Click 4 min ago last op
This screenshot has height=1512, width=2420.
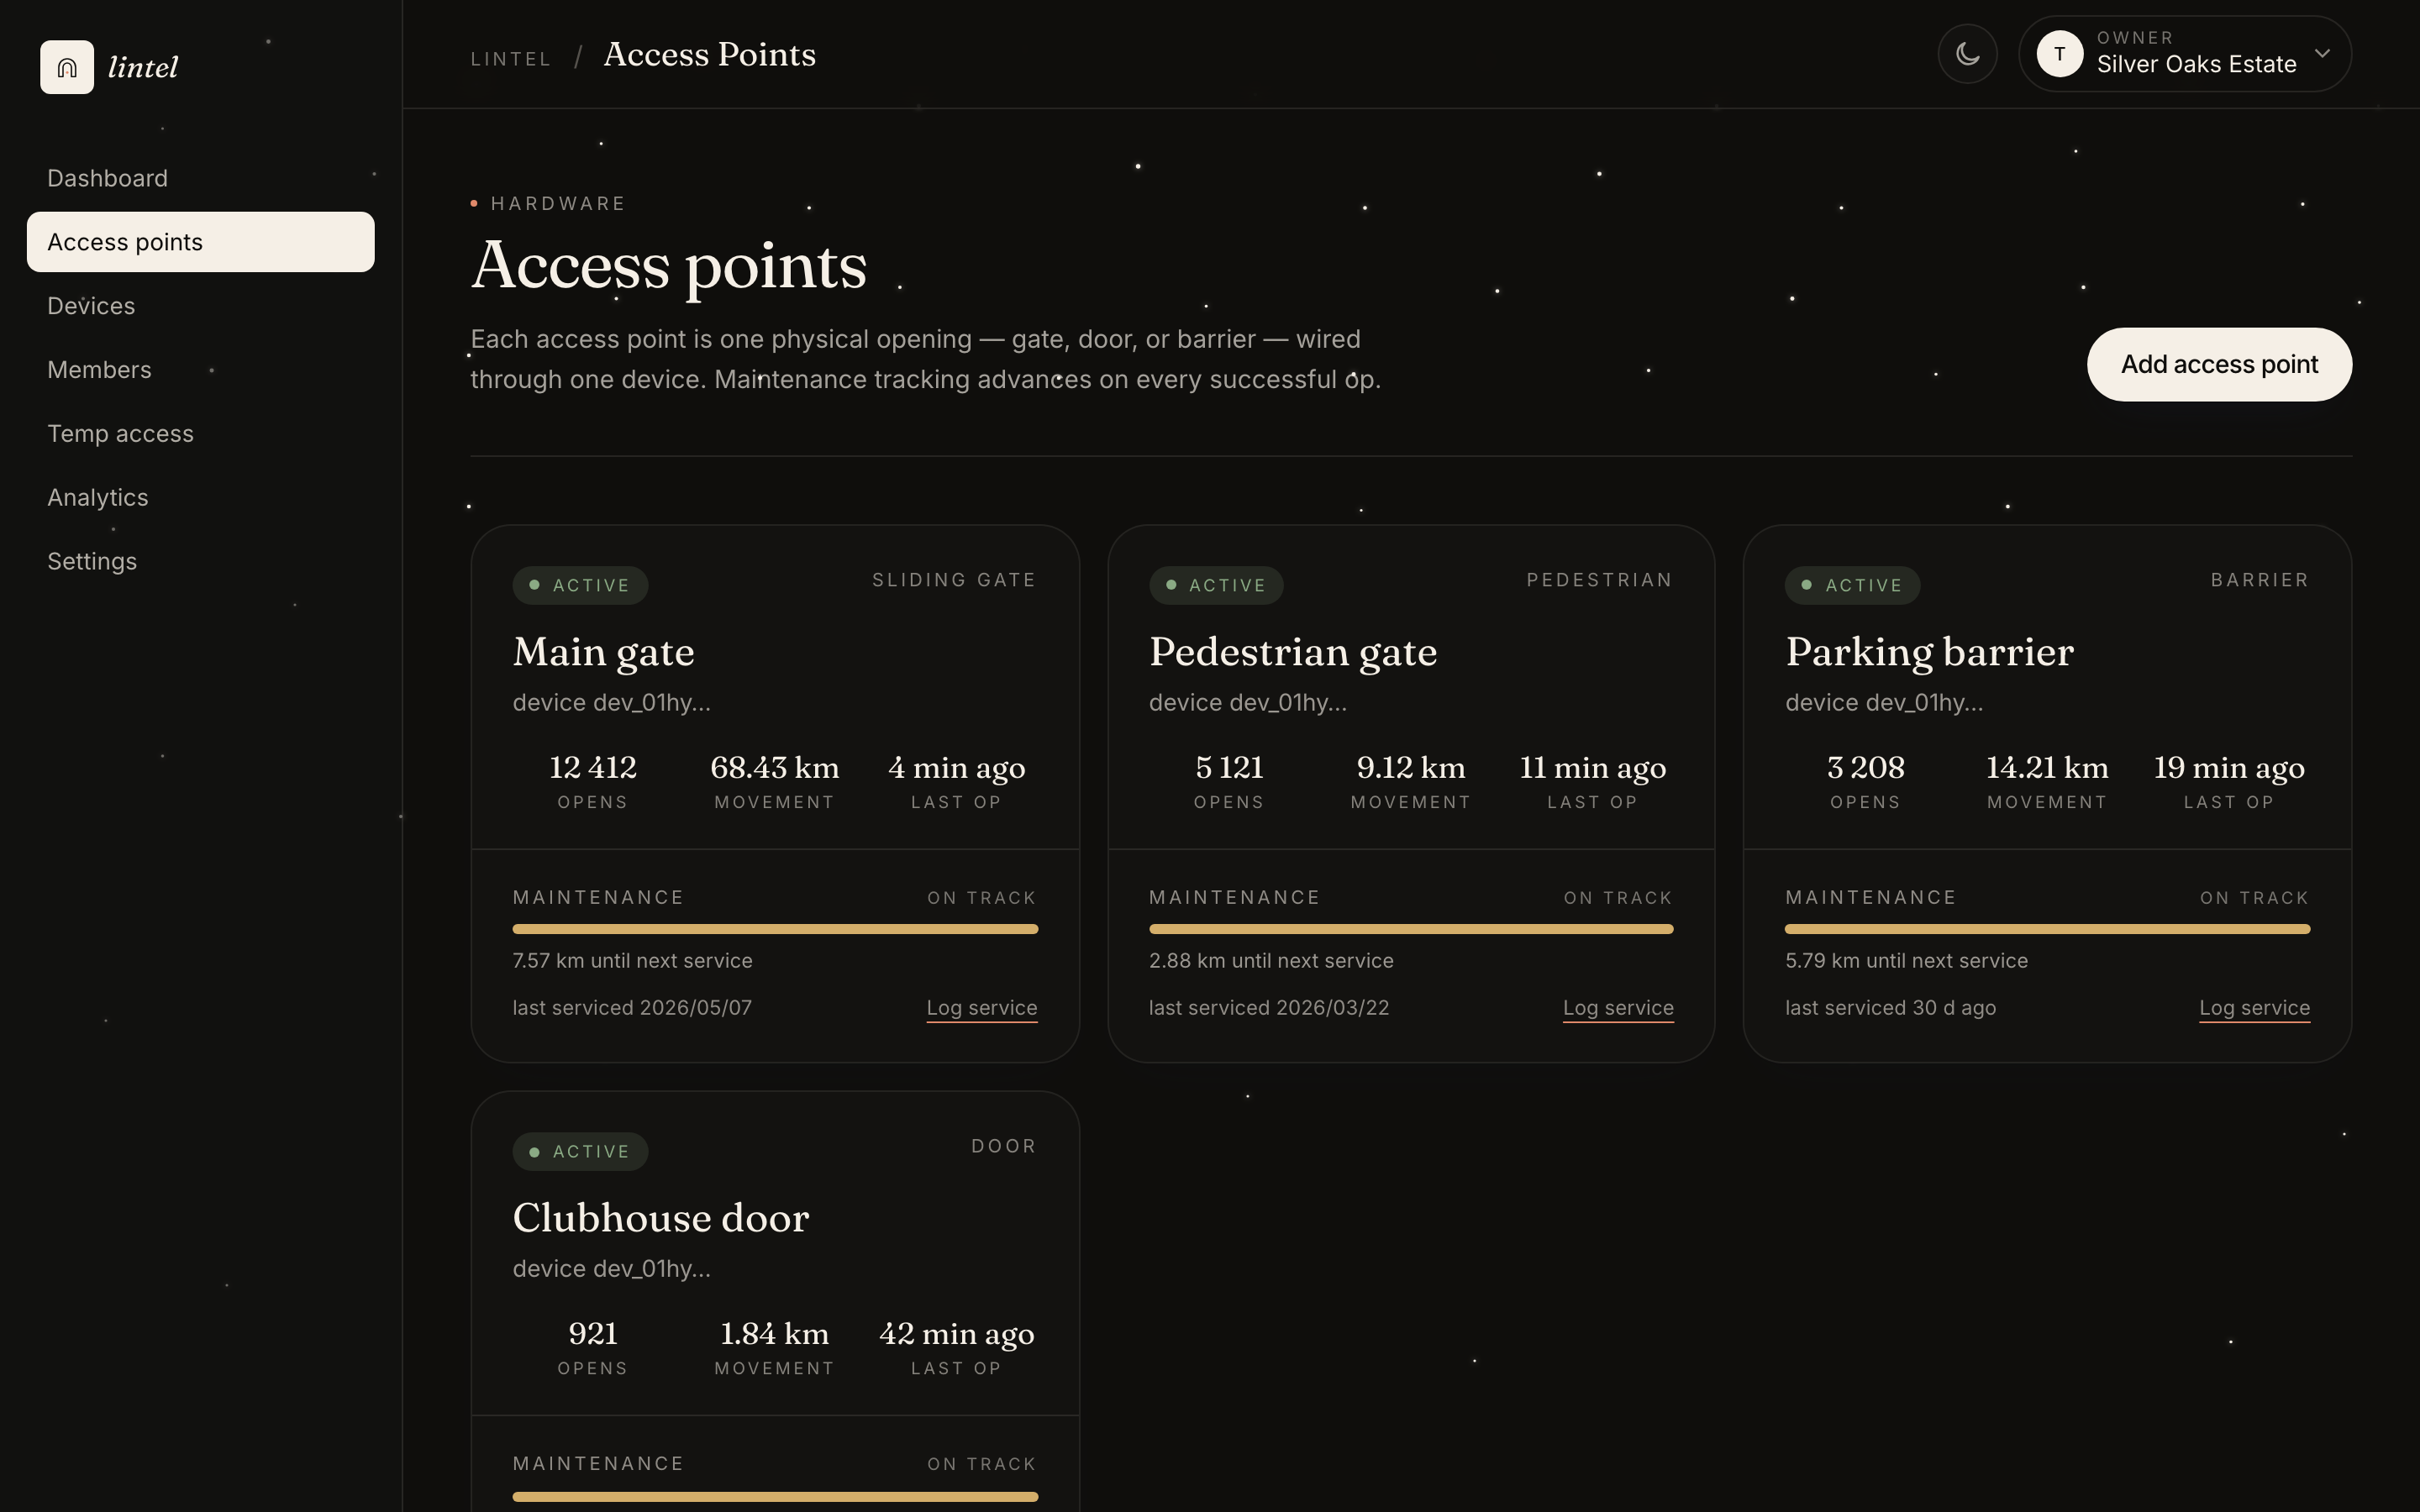tap(956, 767)
